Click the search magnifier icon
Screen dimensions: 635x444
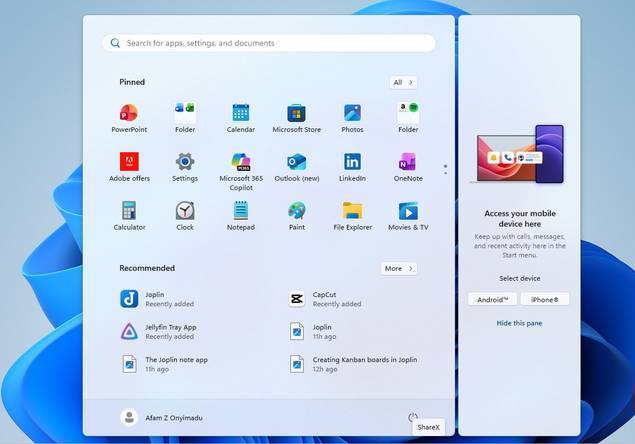(115, 43)
